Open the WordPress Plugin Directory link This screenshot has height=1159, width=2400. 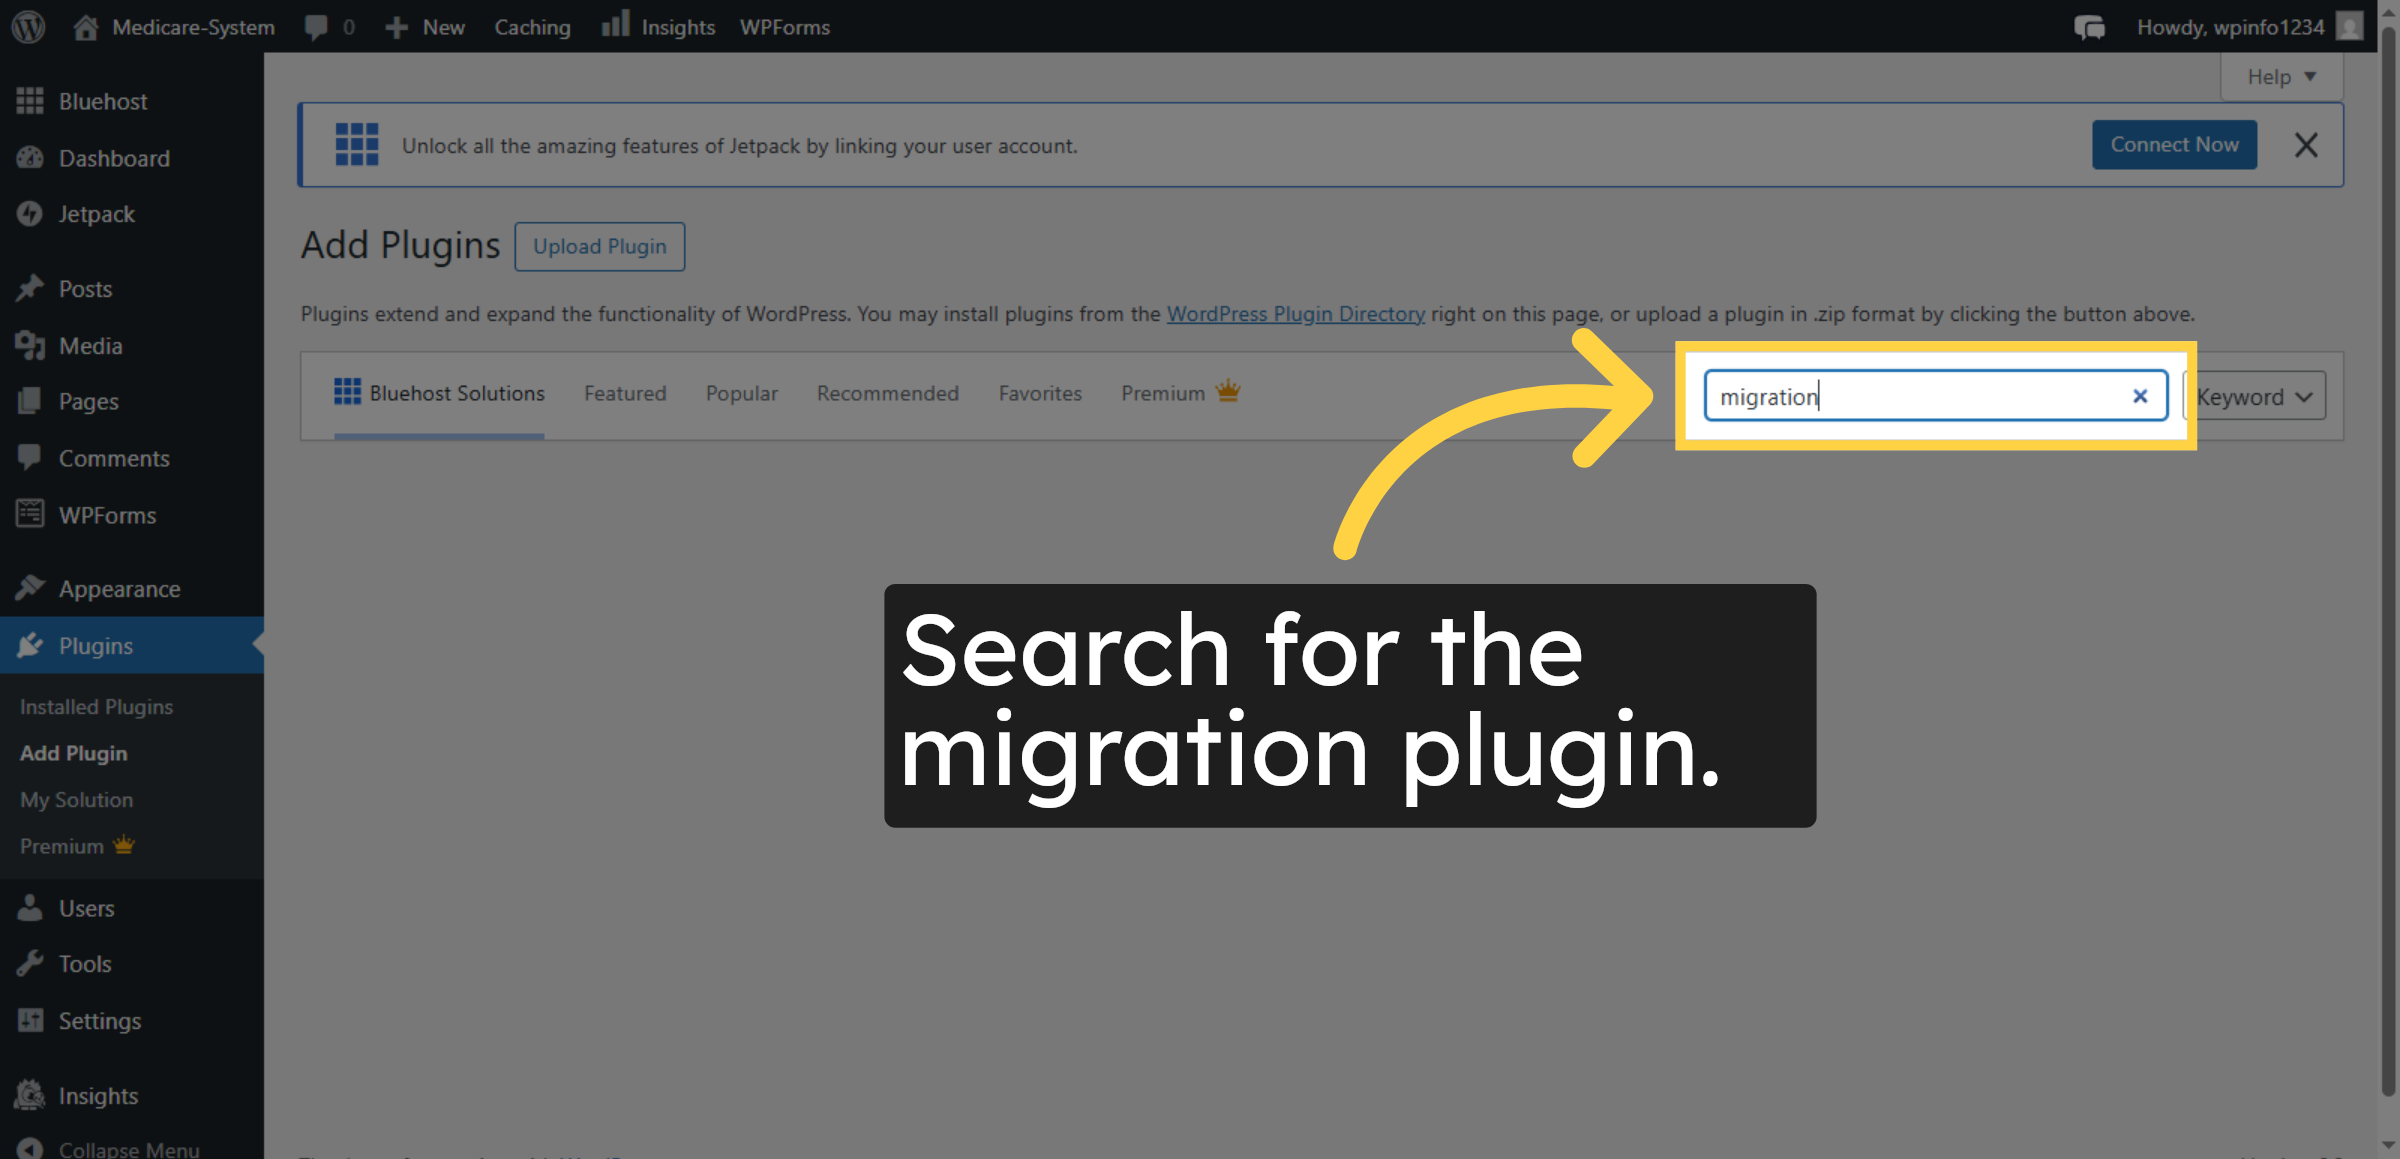point(1295,313)
